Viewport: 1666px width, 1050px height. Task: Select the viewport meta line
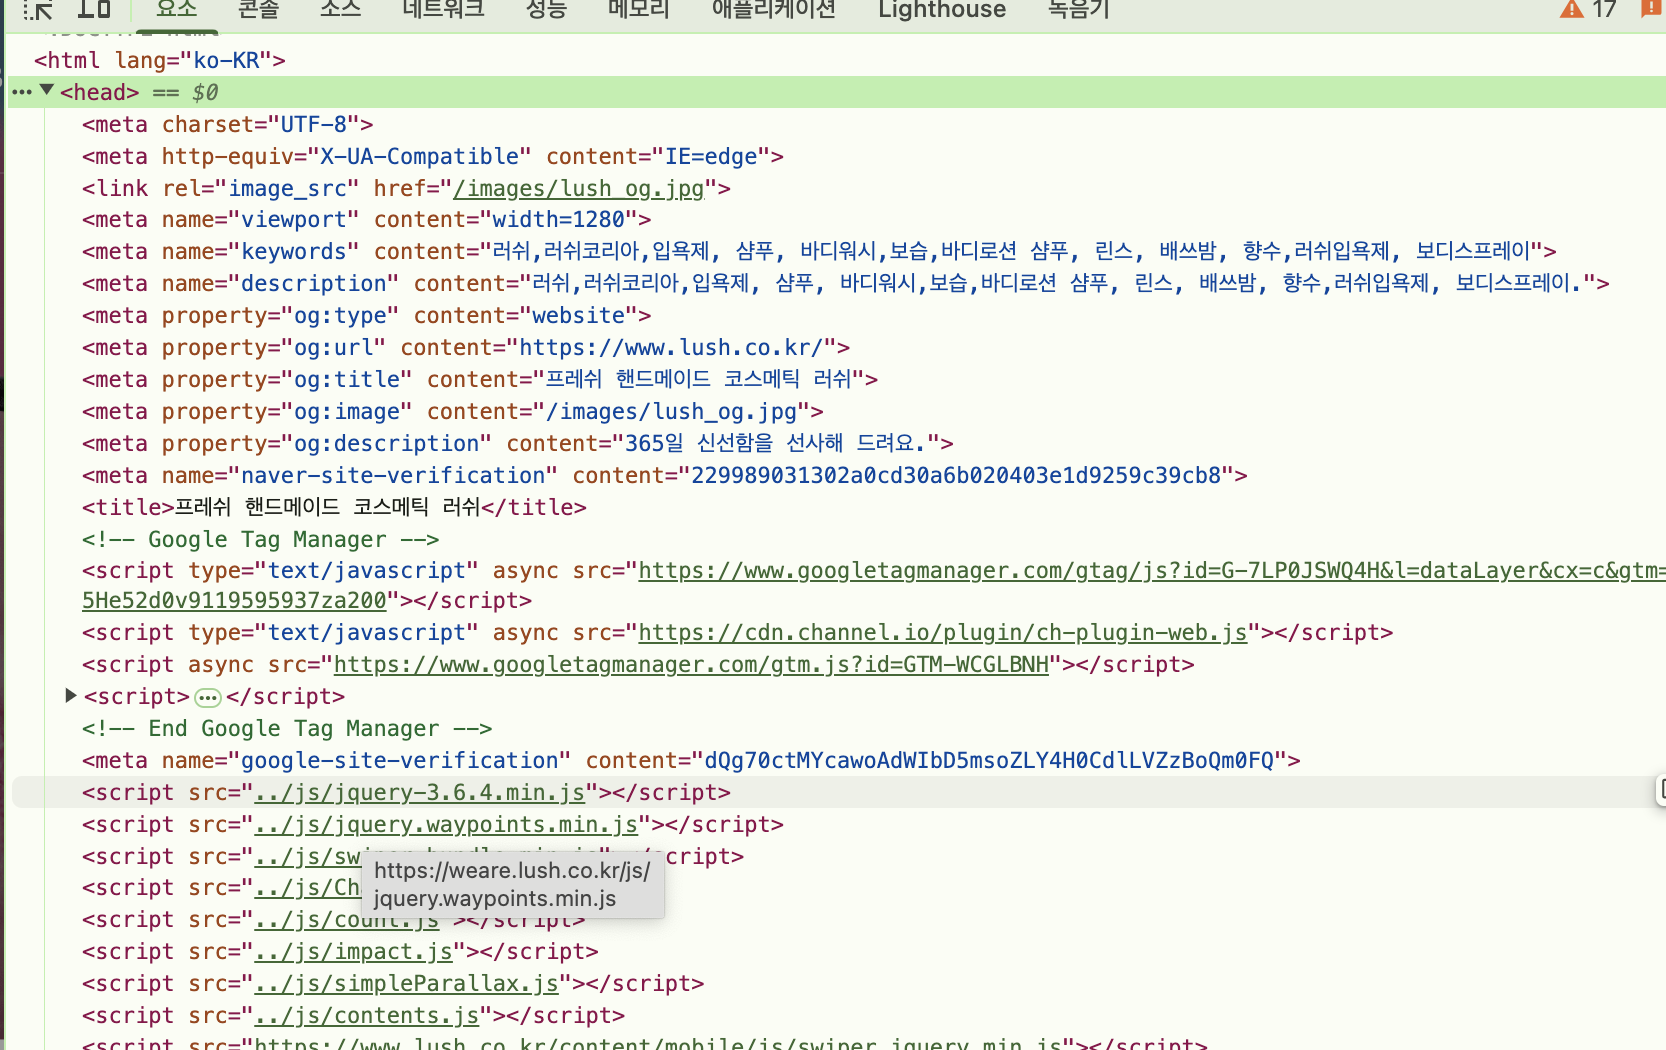pos(366,219)
